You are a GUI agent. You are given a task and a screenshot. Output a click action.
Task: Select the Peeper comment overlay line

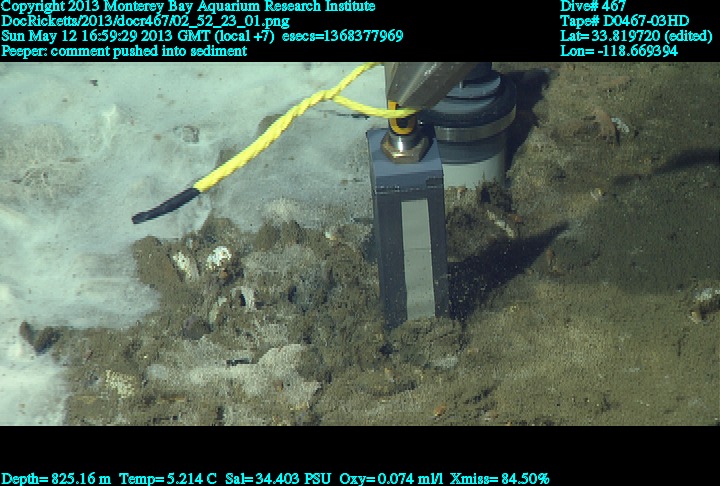coord(124,51)
